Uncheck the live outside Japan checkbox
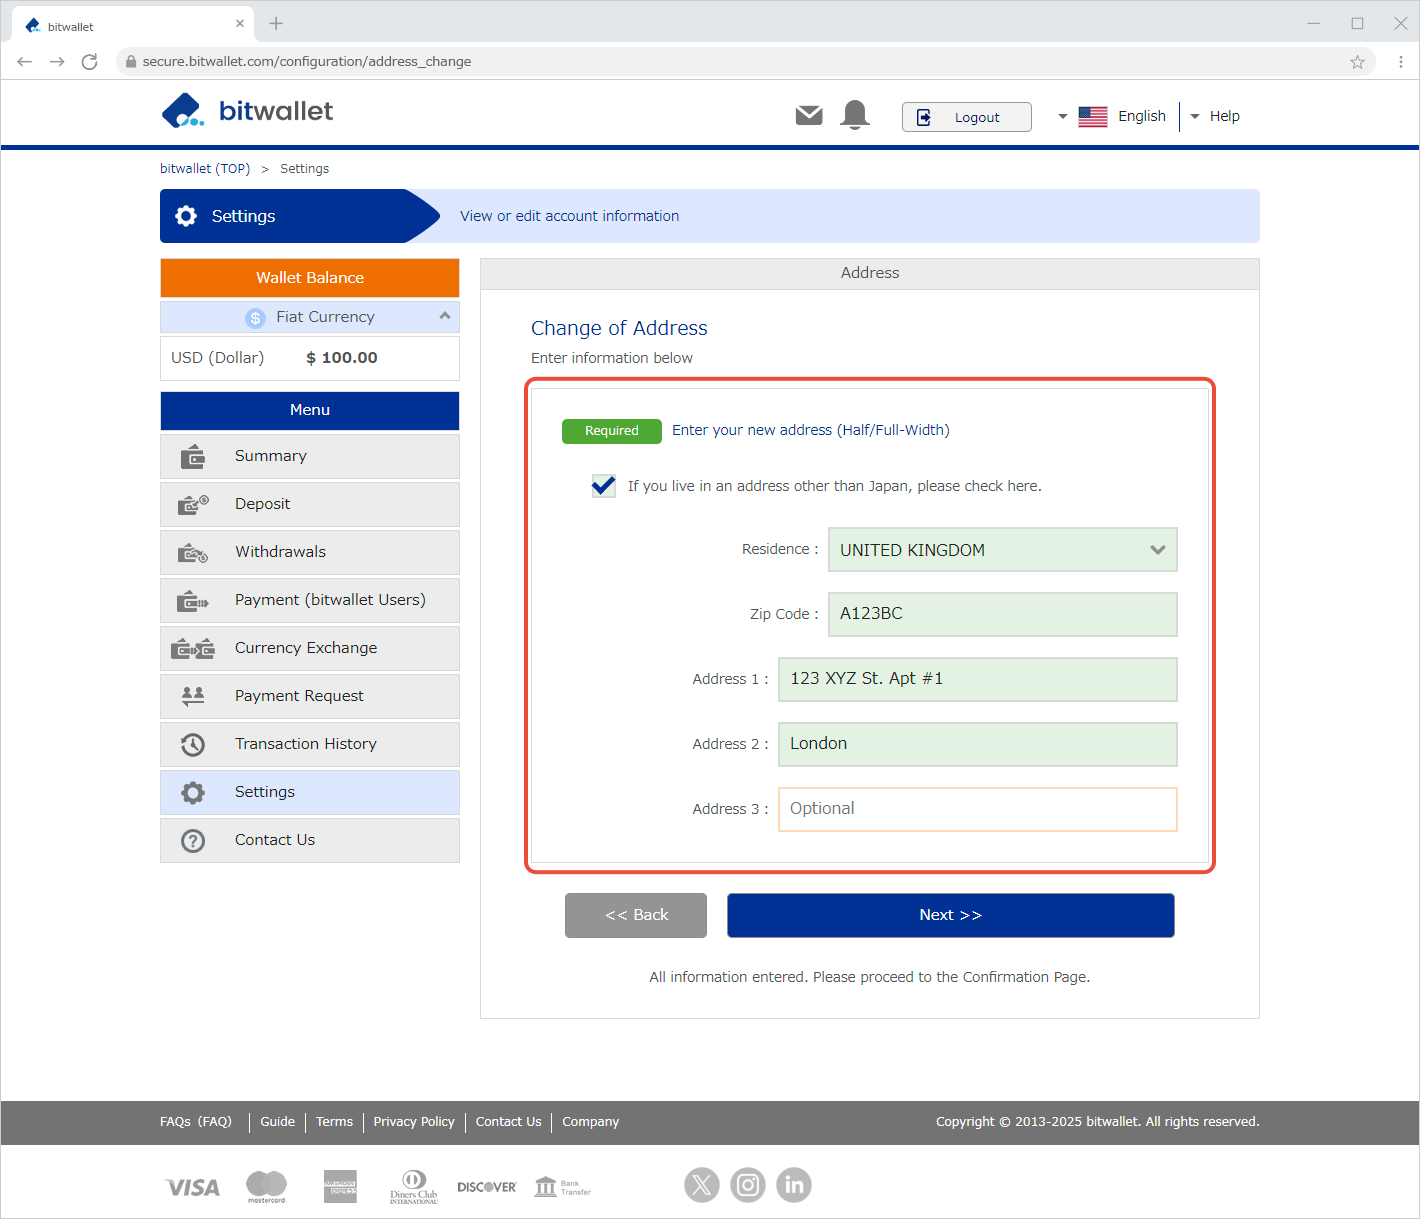This screenshot has width=1420, height=1219. [x=603, y=486]
